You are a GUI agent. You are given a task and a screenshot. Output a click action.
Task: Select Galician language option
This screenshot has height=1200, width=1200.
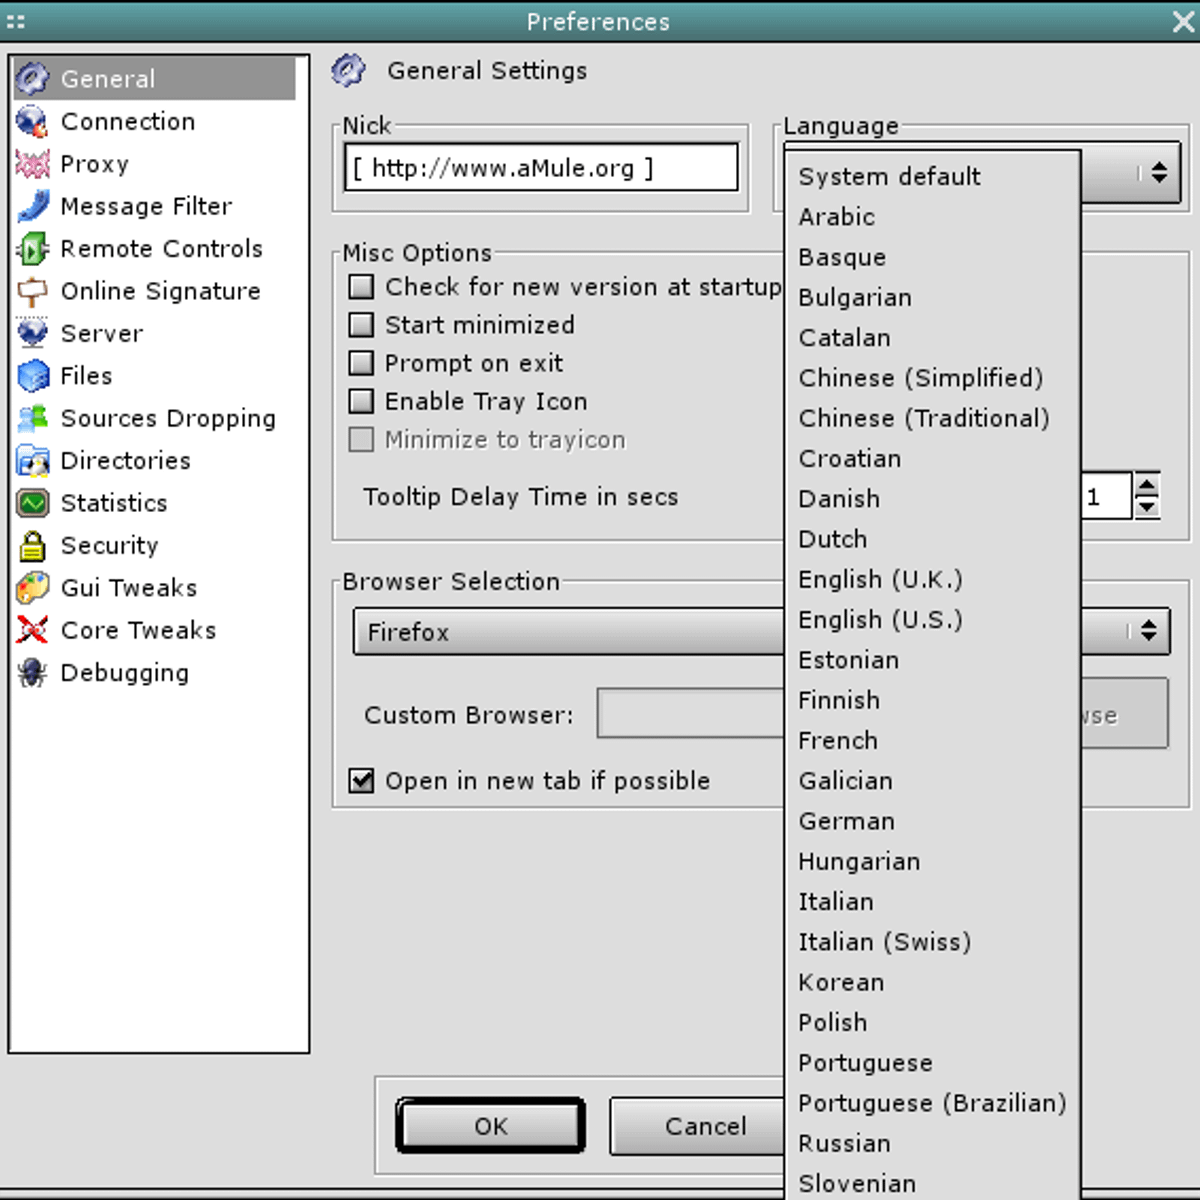pos(932,781)
